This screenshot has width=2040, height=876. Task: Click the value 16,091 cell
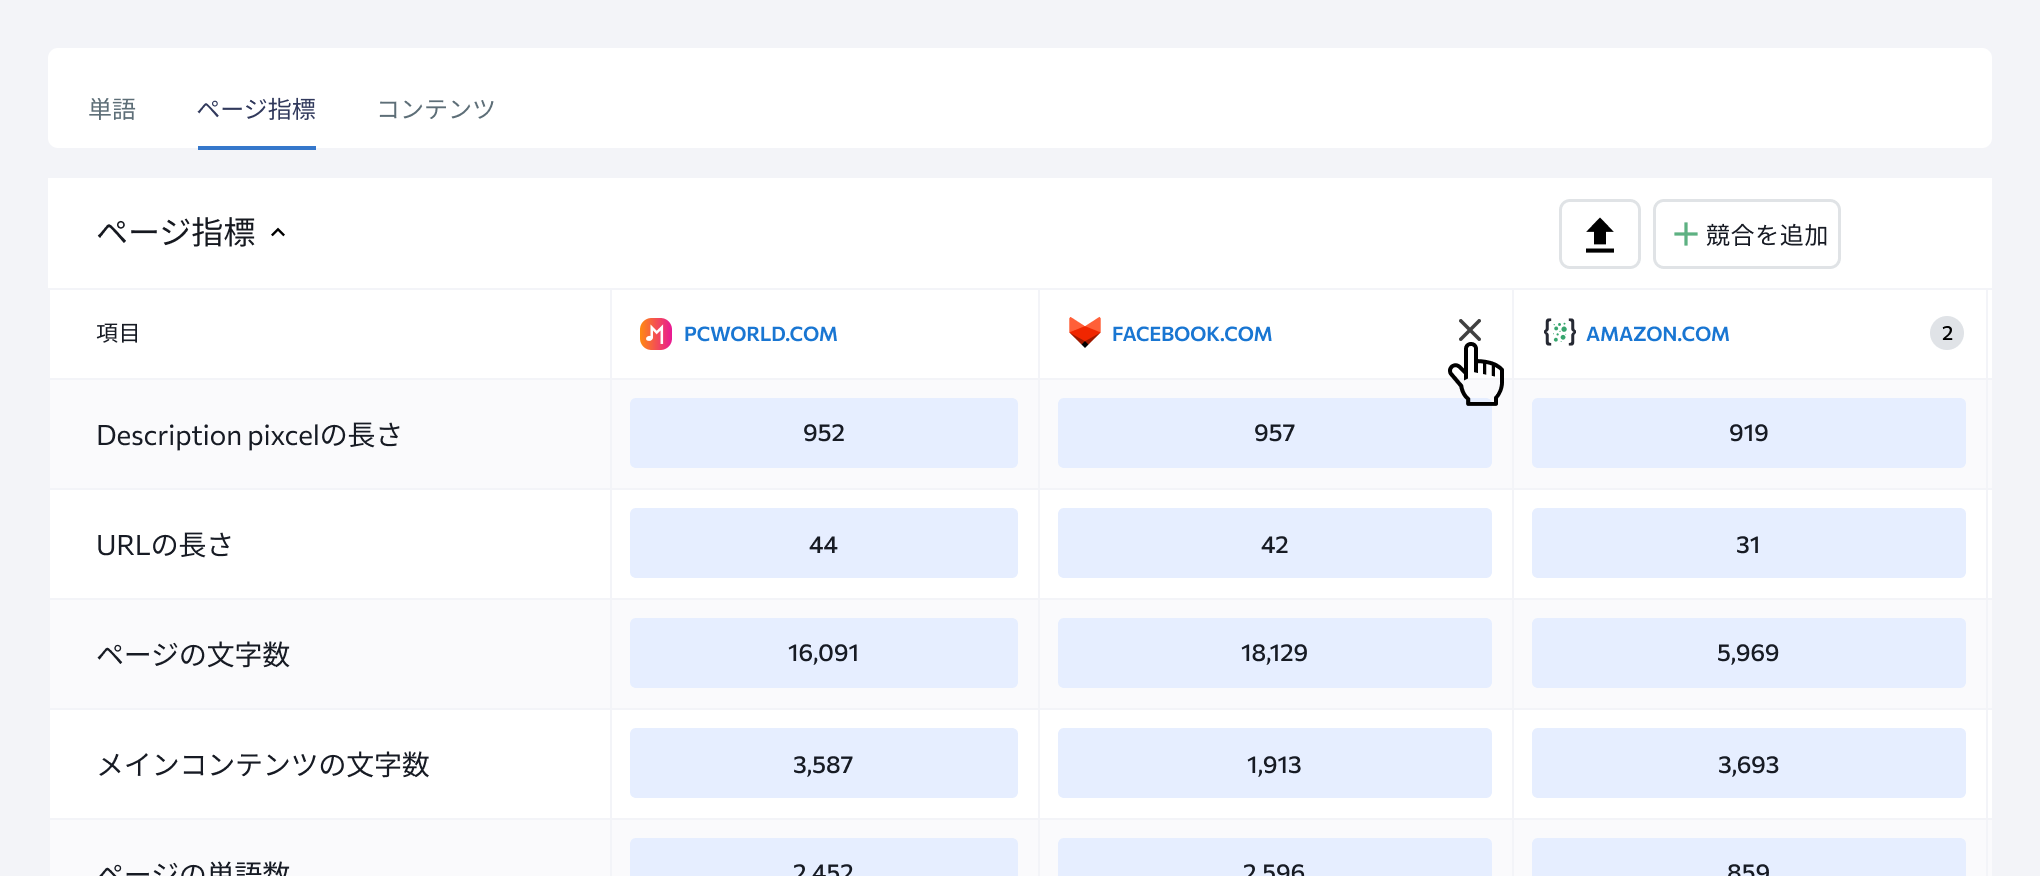[x=824, y=653]
